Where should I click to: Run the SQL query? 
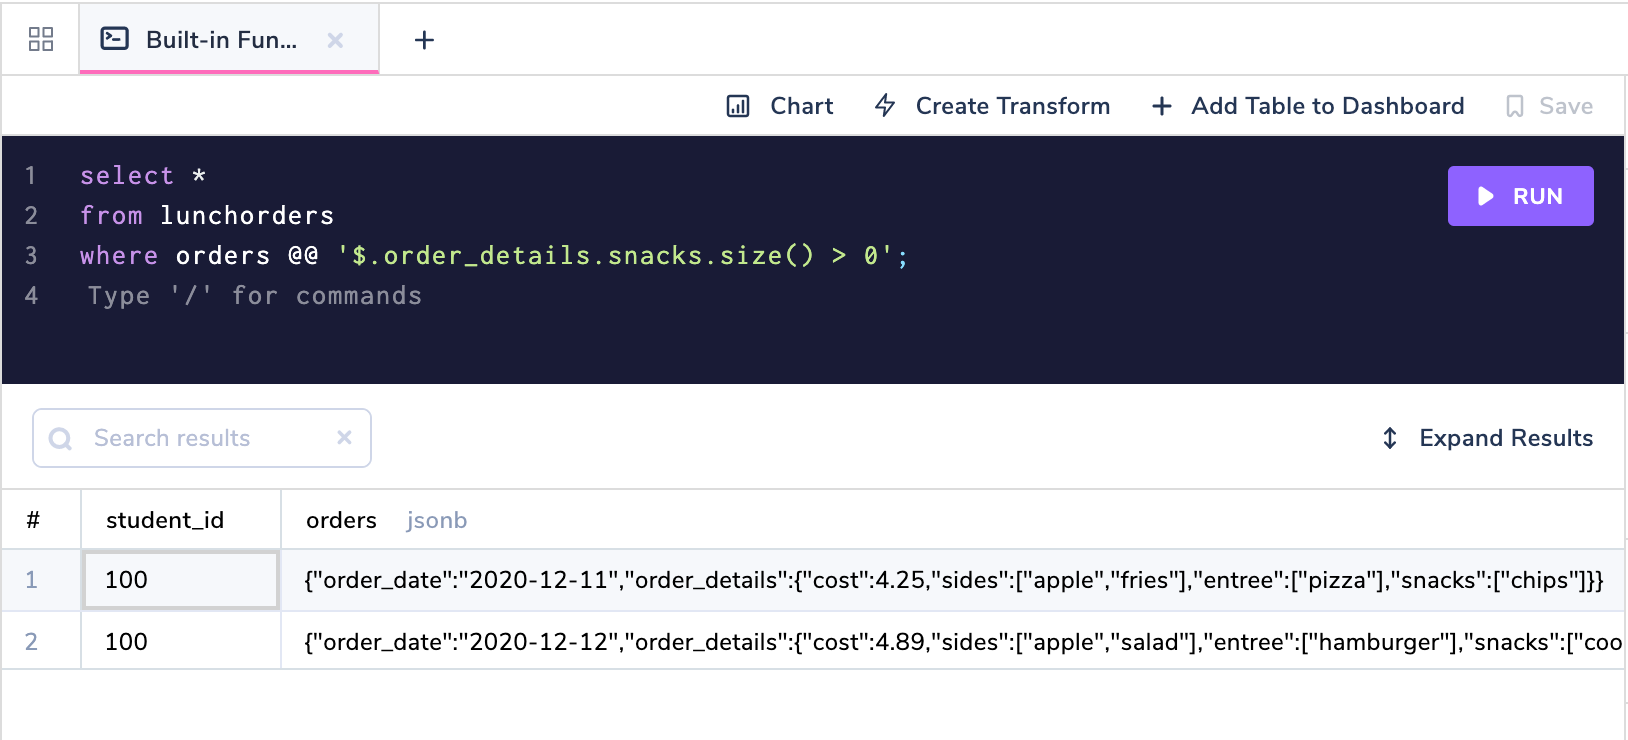point(1521,196)
